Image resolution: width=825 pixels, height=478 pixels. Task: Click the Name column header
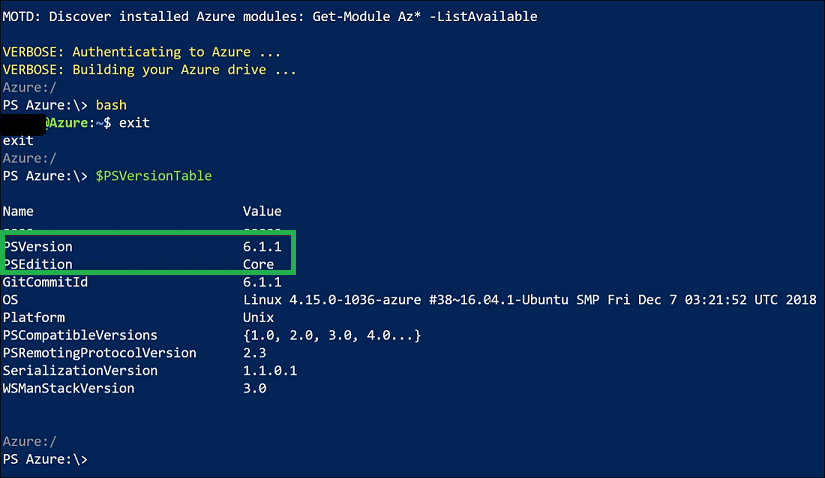coord(18,211)
